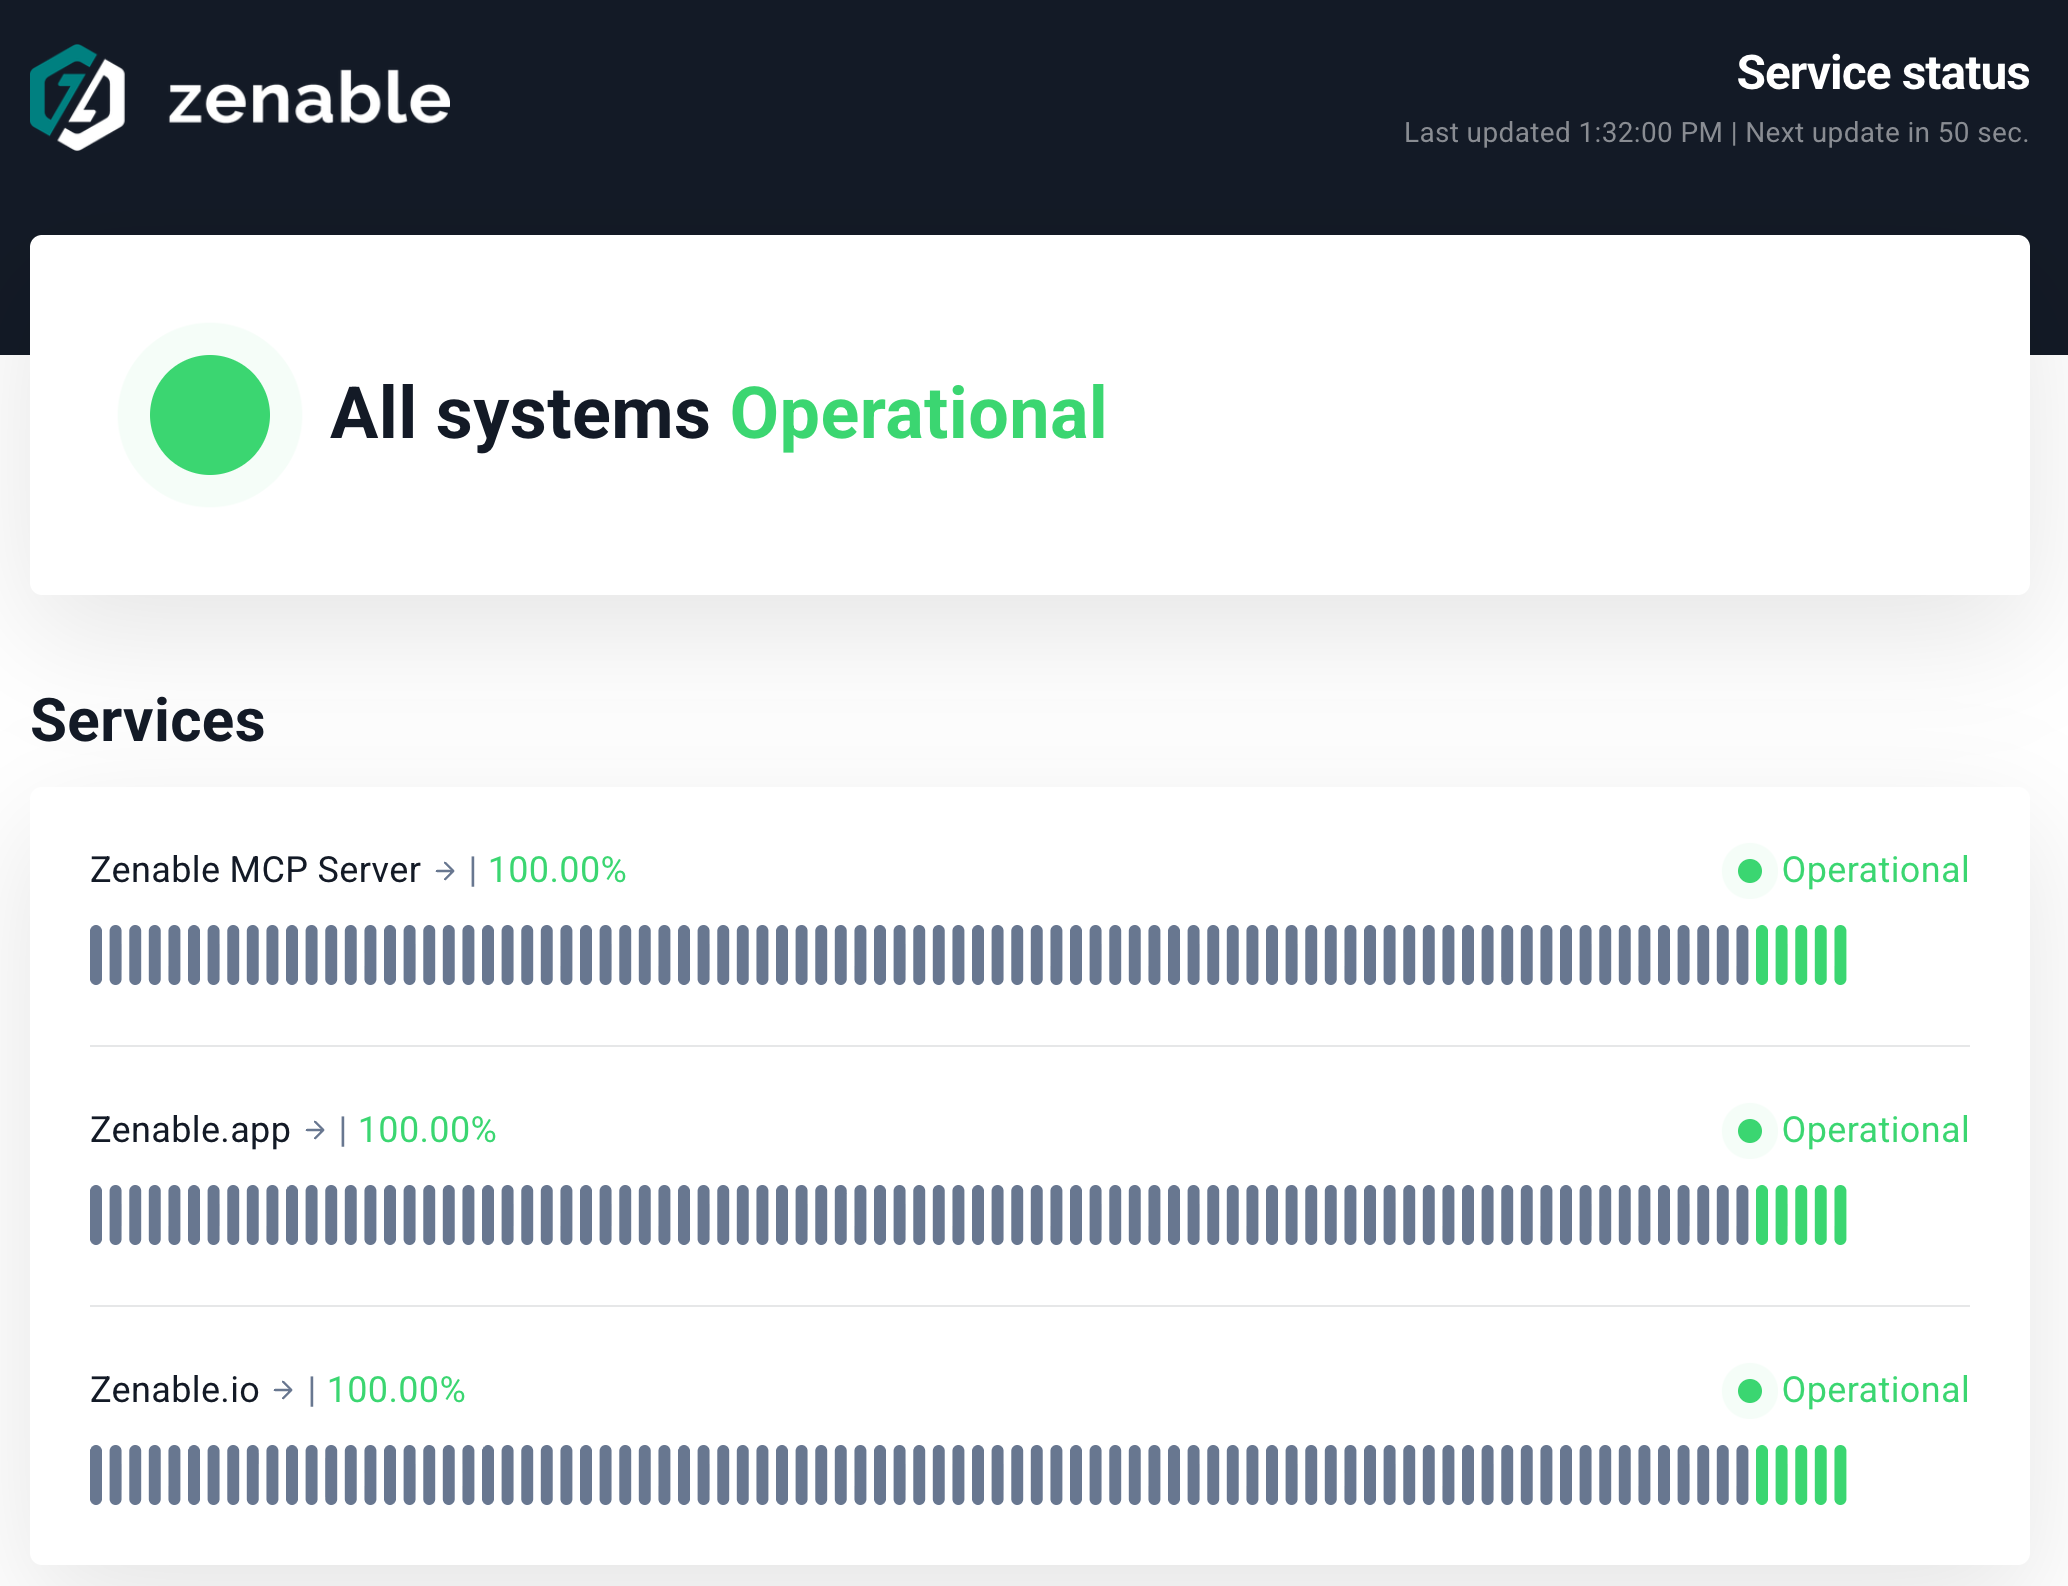Click the first gray uptime bar of Zenable.io
The height and width of the screenshot is (1586, 2068).
(x=96, y=1475)
